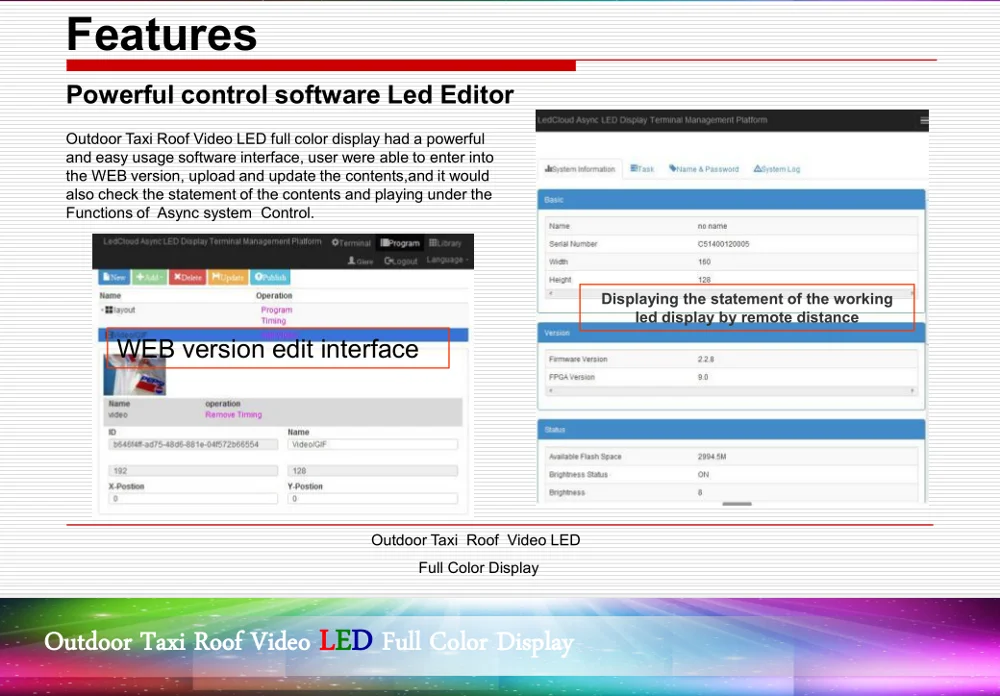The width and height of the screenshot is (1000, 696).
Task: Switch to the Task tab
Action: (x=643, y=169)
